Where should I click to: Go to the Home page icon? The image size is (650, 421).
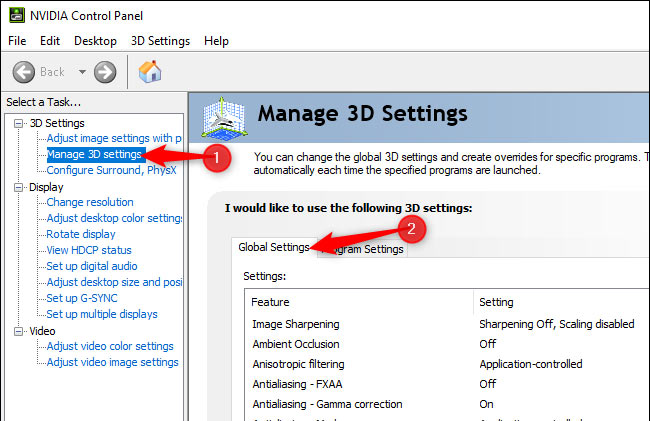point(150,72)
